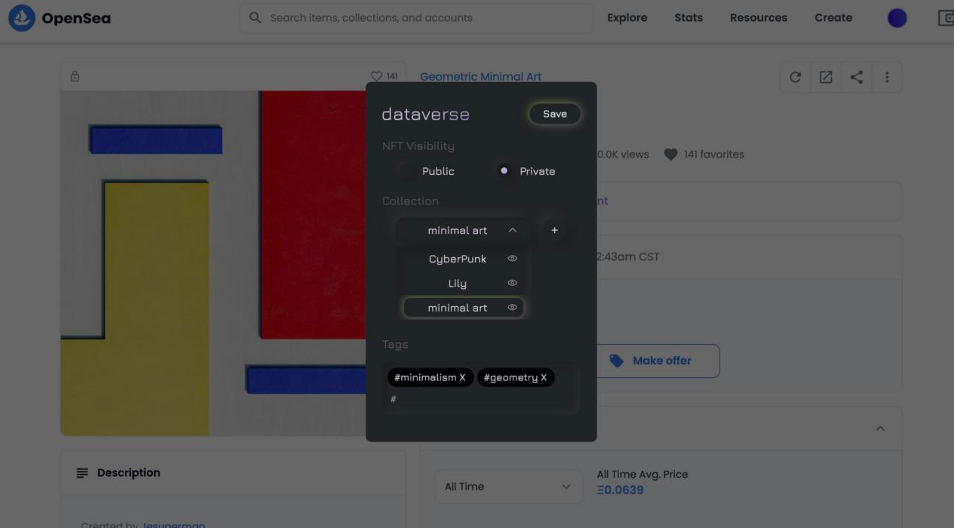Open the wallet icon in header
Screen dimensions: 954x528
pos(945,18)
